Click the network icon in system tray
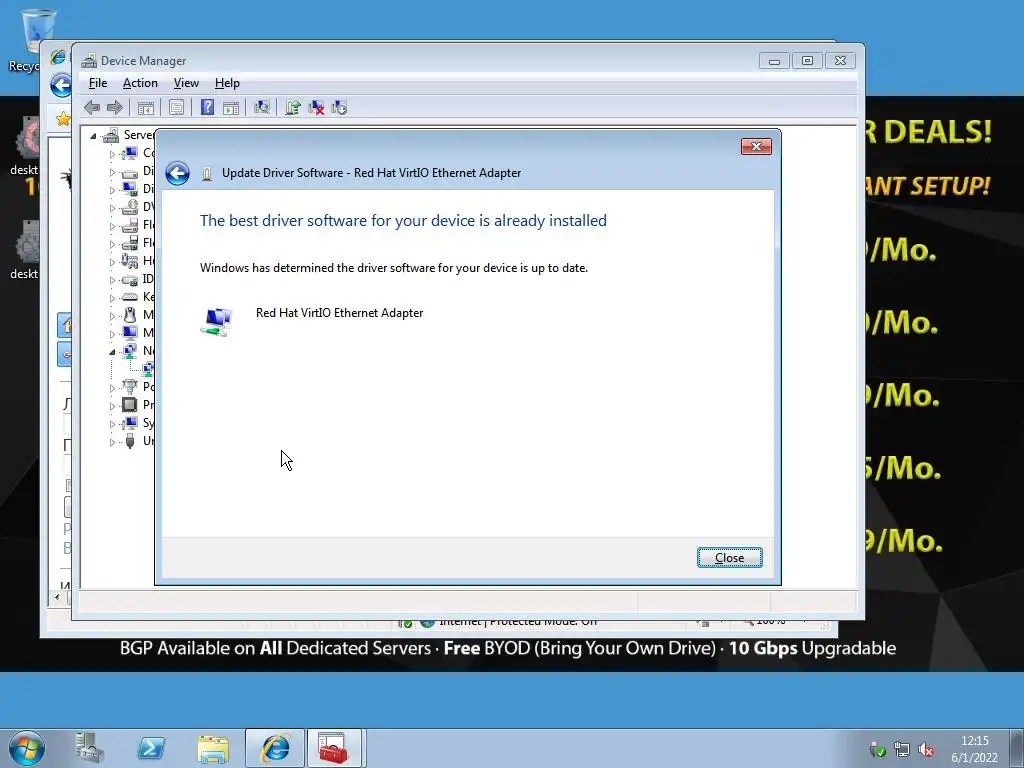 [902, 750]
